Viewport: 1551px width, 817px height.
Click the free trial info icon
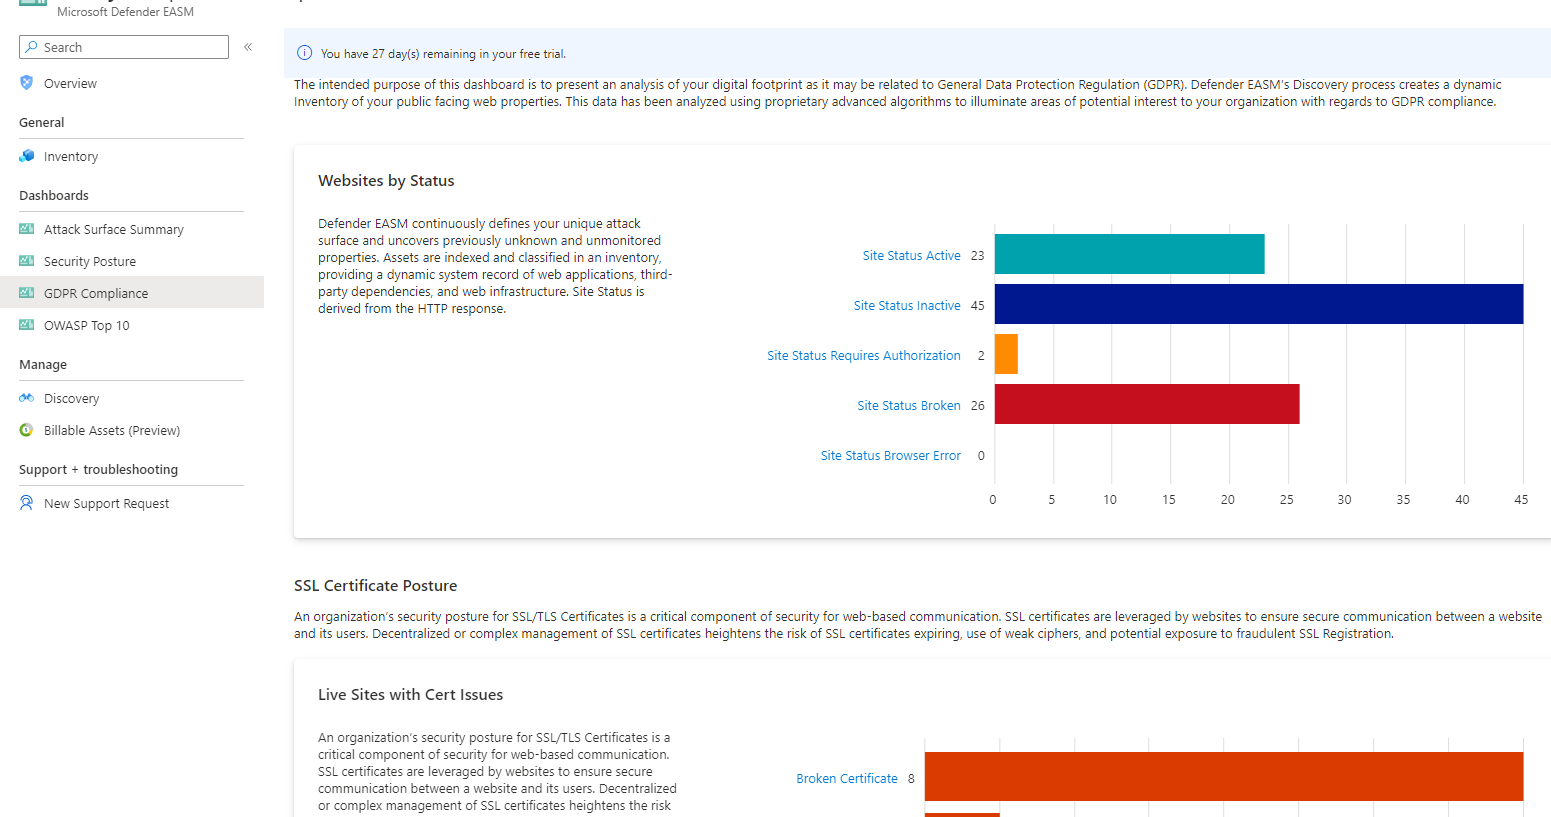tap(305, 53)
